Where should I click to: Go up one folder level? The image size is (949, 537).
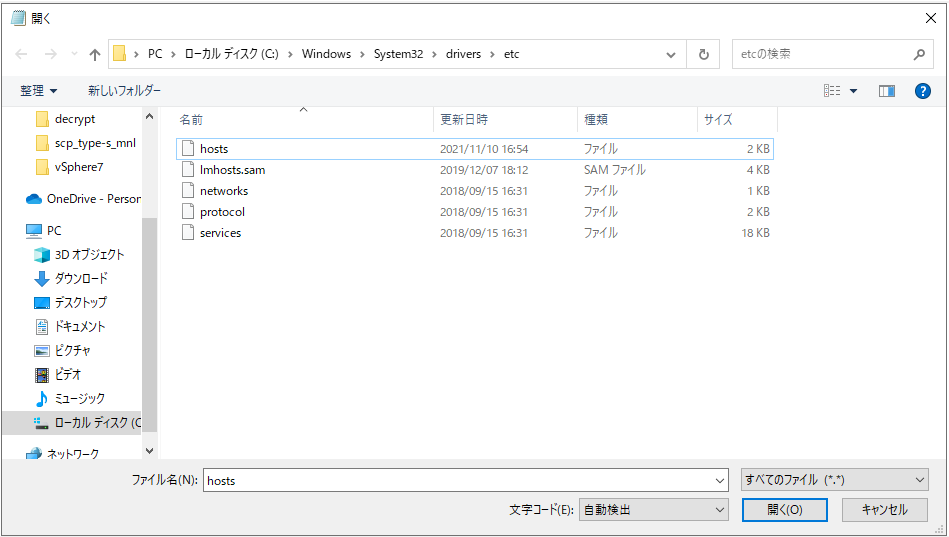pos(94,54)
